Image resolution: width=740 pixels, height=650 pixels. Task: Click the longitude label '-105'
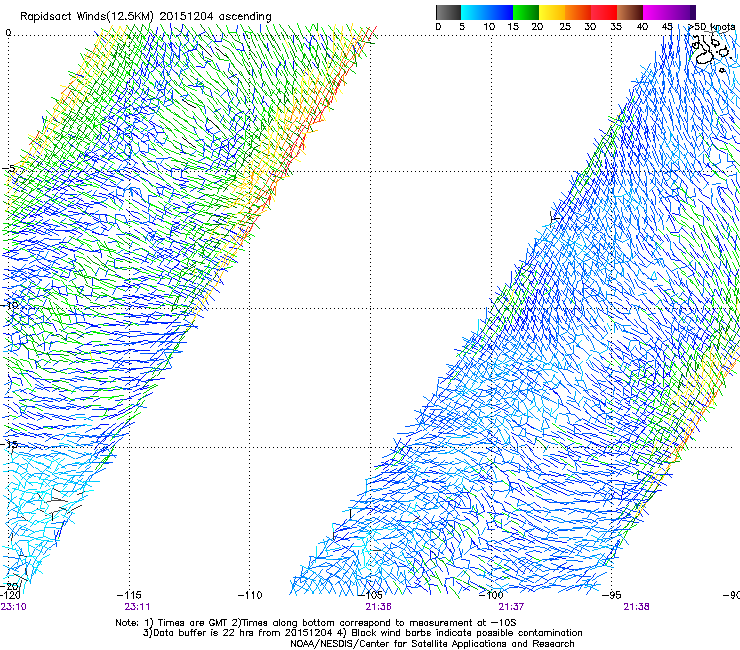[x=370, y=595]
